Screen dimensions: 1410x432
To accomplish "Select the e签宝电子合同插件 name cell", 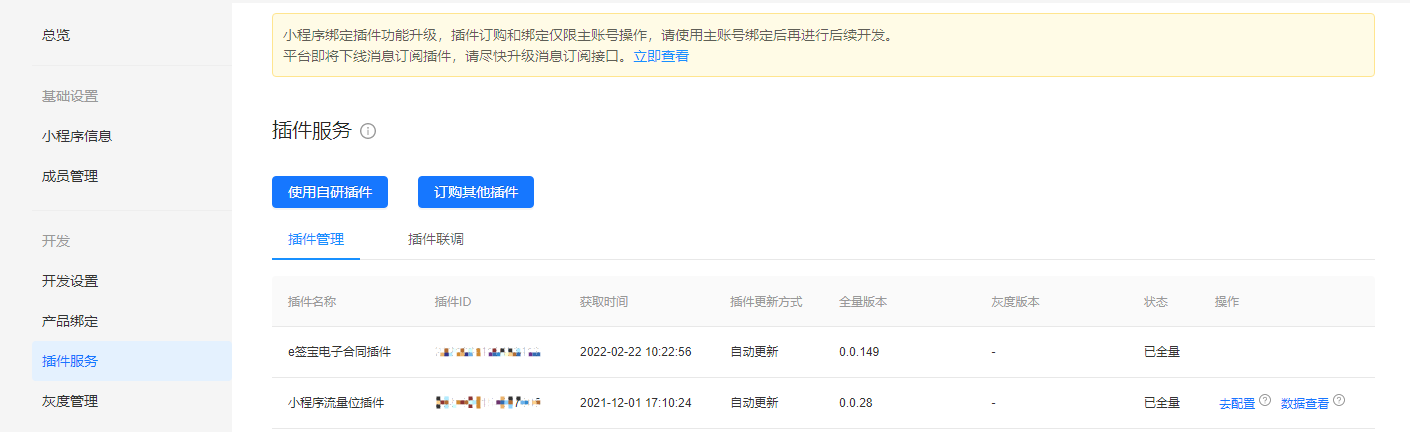I will click(339, 352).
